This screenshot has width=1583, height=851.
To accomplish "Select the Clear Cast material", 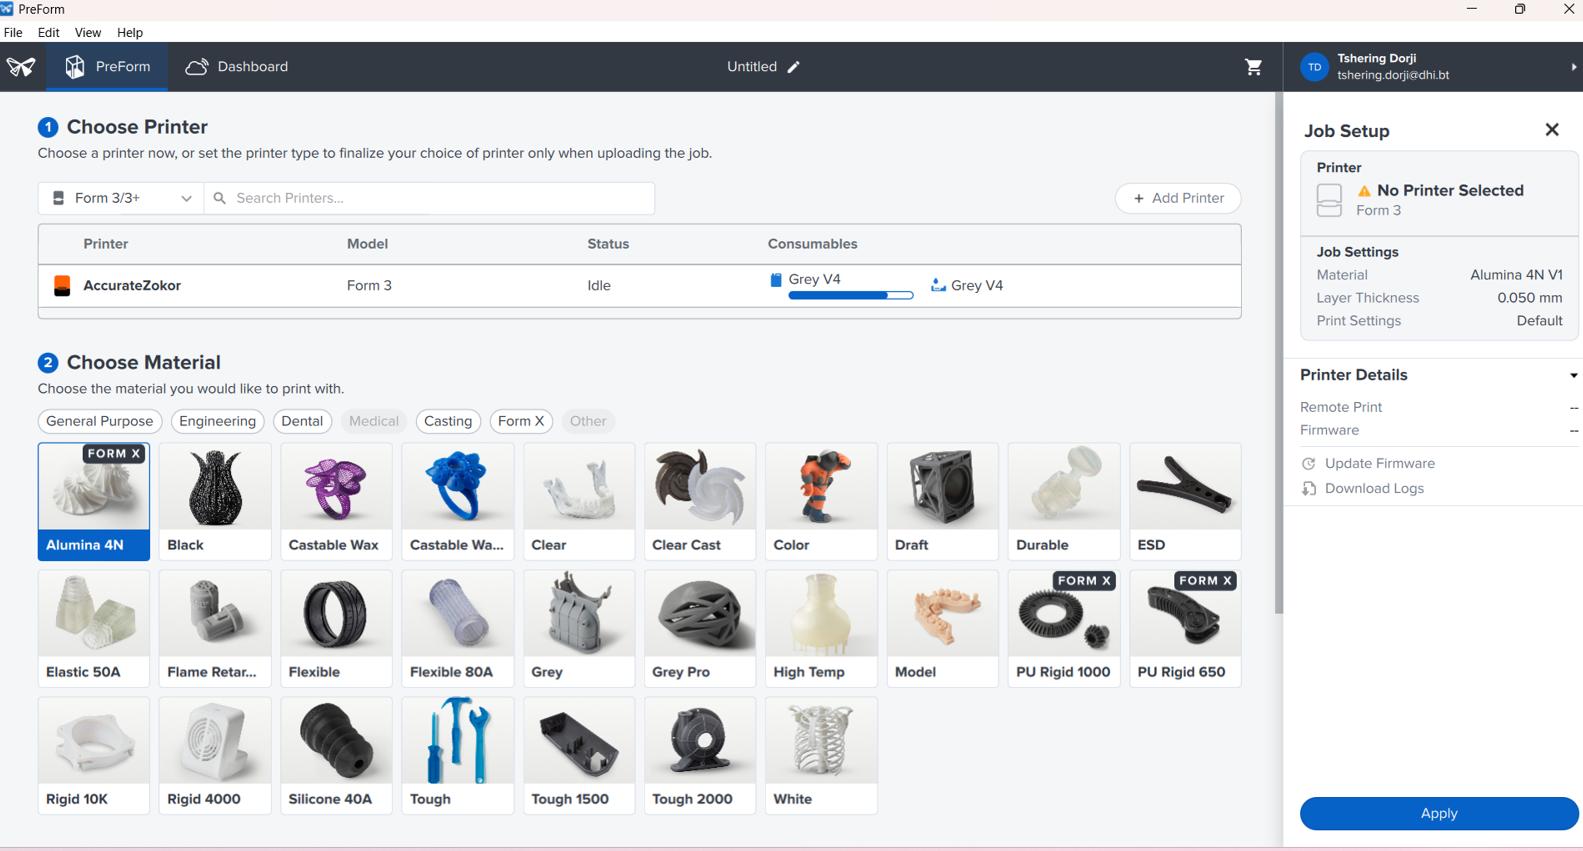I will [700, 501].
